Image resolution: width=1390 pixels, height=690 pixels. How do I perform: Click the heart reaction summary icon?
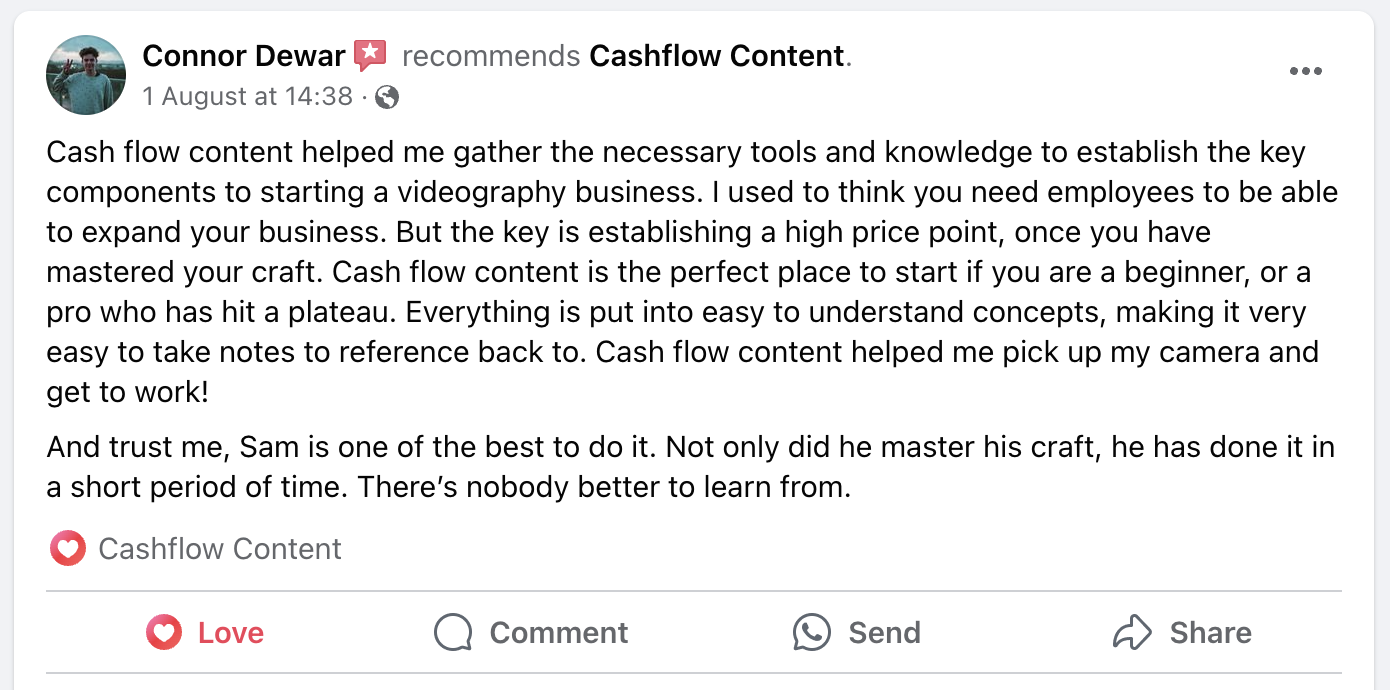pos(68,548)
